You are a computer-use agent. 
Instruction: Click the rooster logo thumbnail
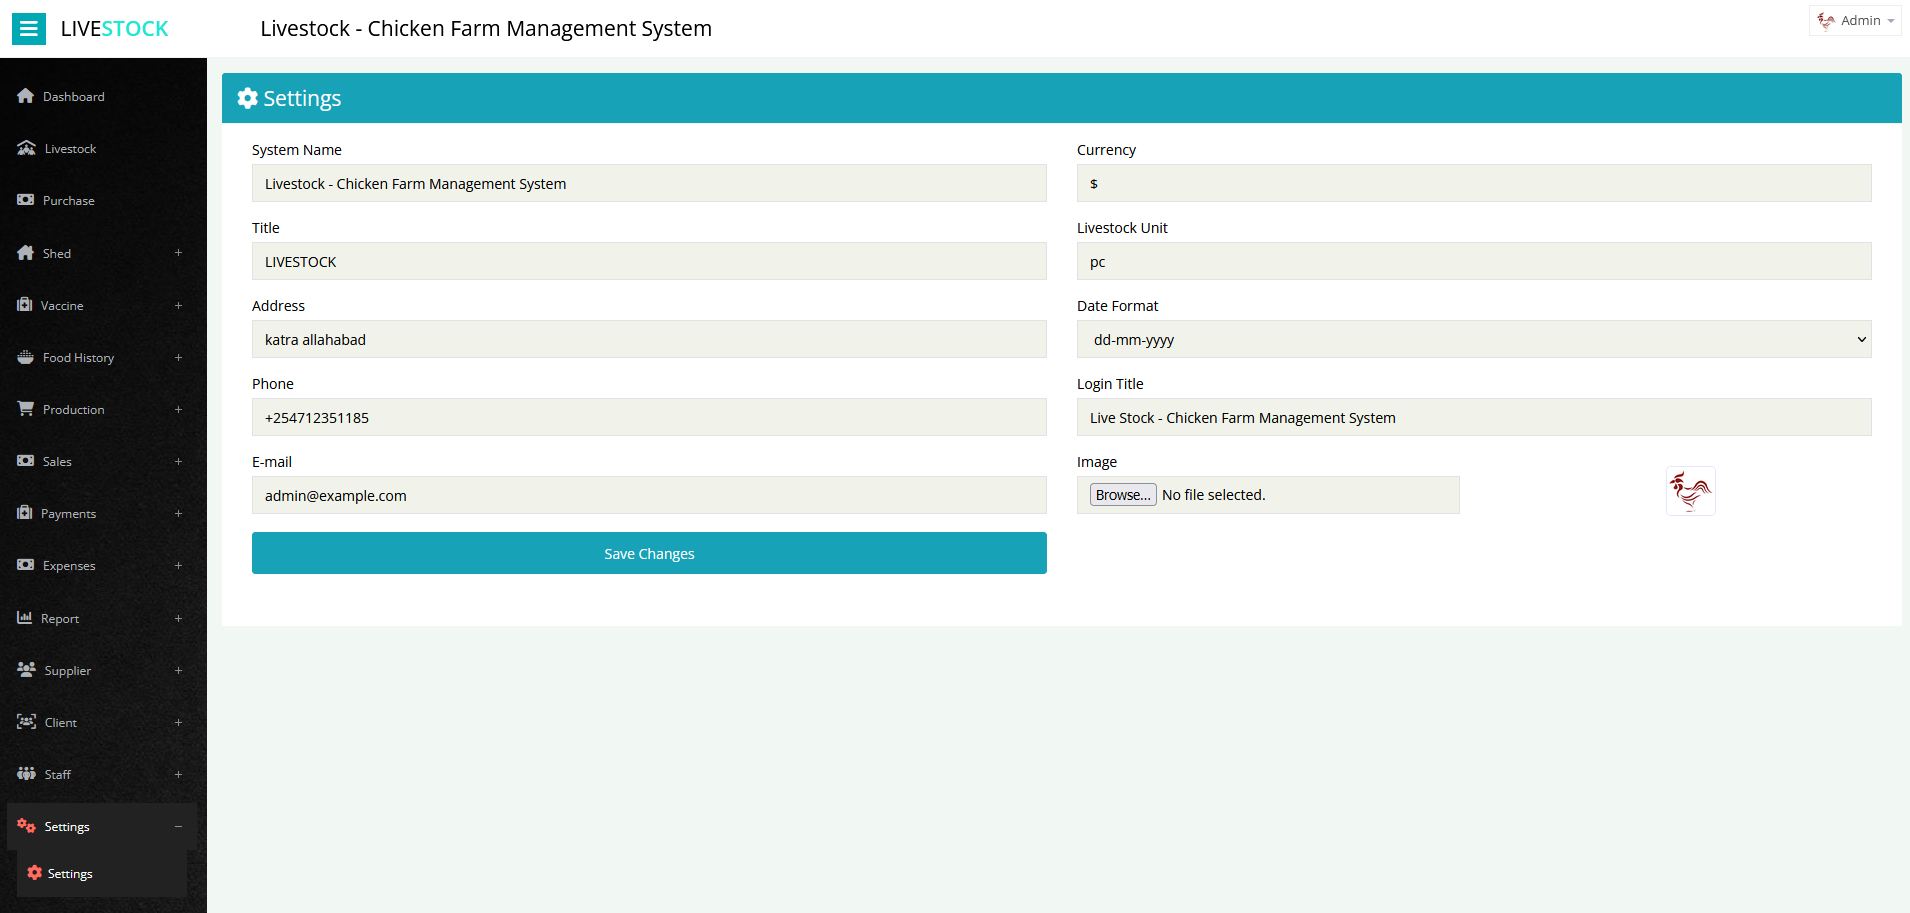pyautogui.click(x=1689, y=491)
